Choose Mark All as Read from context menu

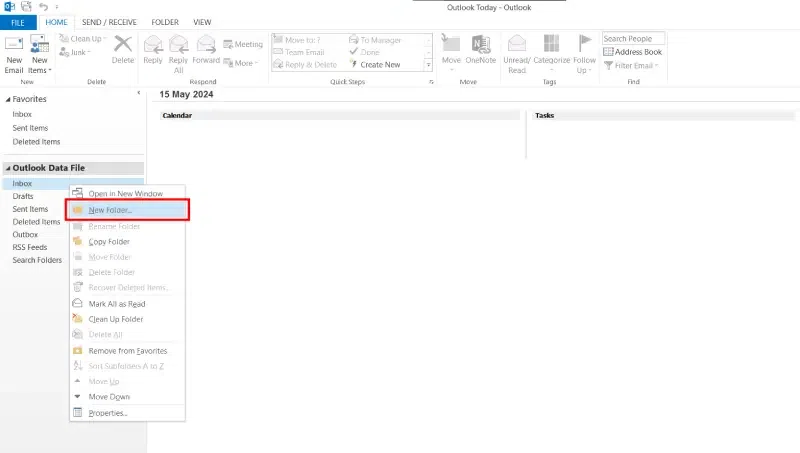[128, 304]
